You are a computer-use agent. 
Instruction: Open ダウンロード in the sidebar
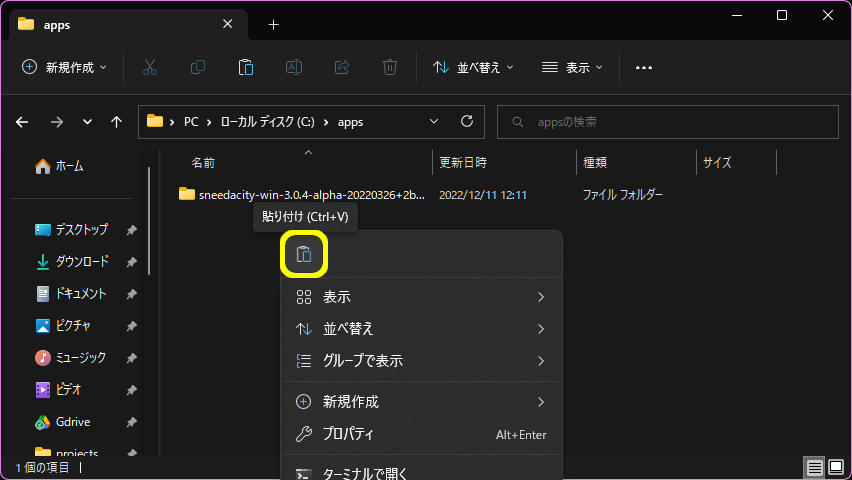[x=71, y=261]
